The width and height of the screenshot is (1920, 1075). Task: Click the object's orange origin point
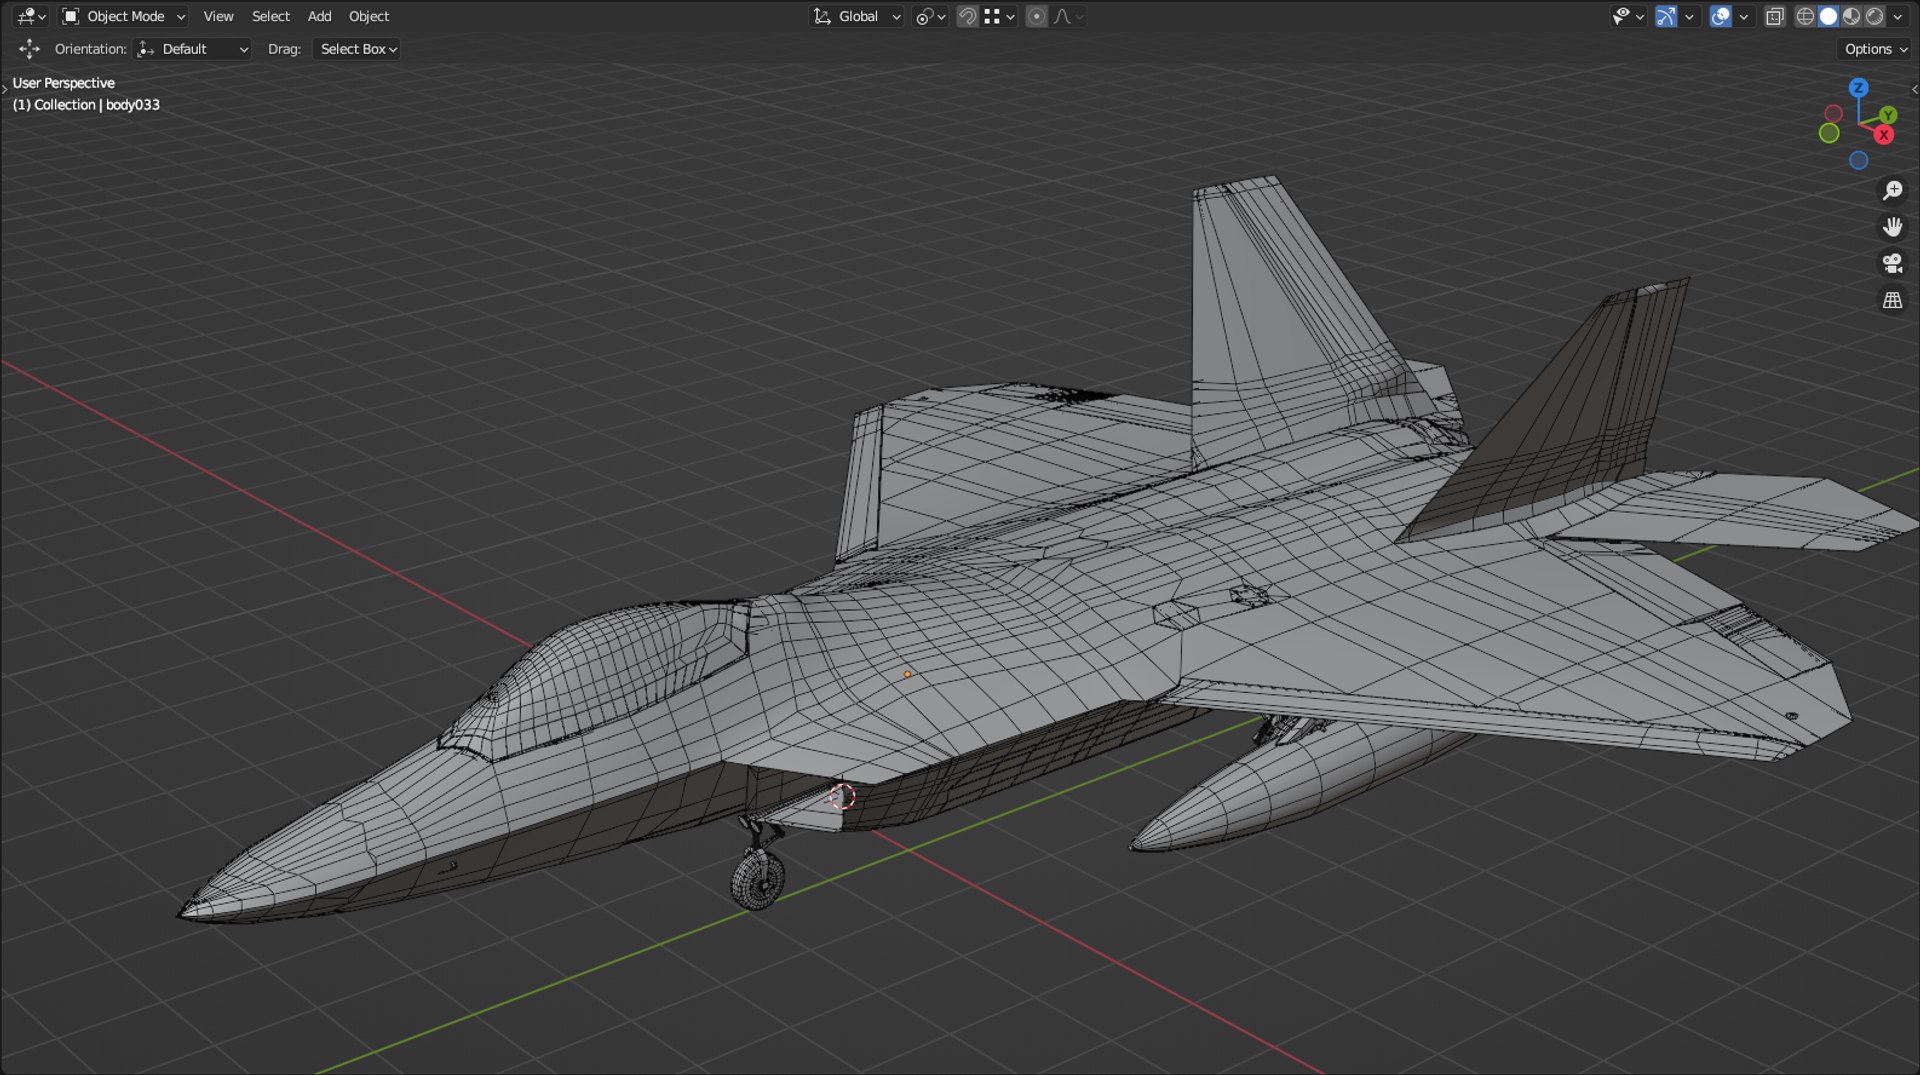[x=907, y=674]
